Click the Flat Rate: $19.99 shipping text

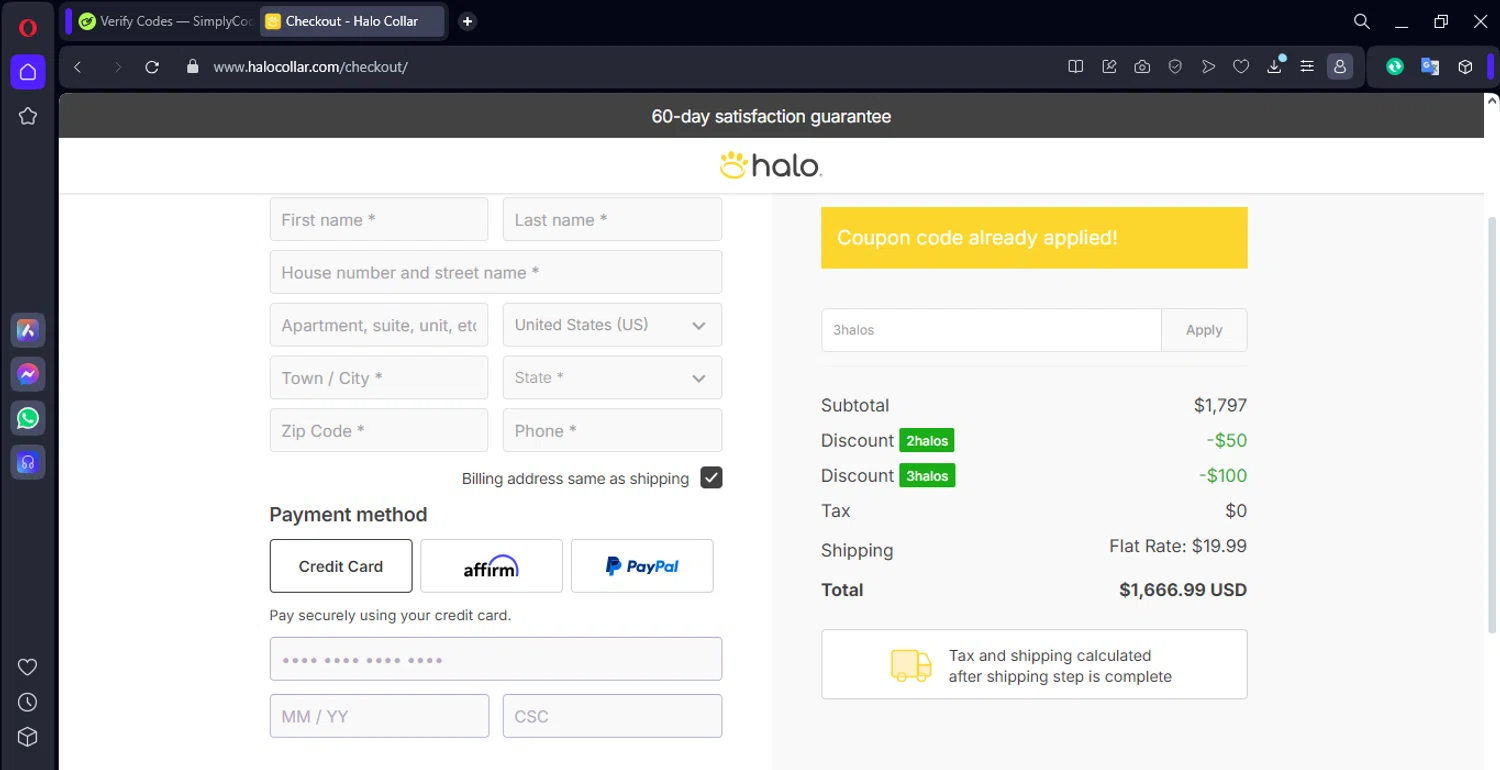[x=1178, y=546]
